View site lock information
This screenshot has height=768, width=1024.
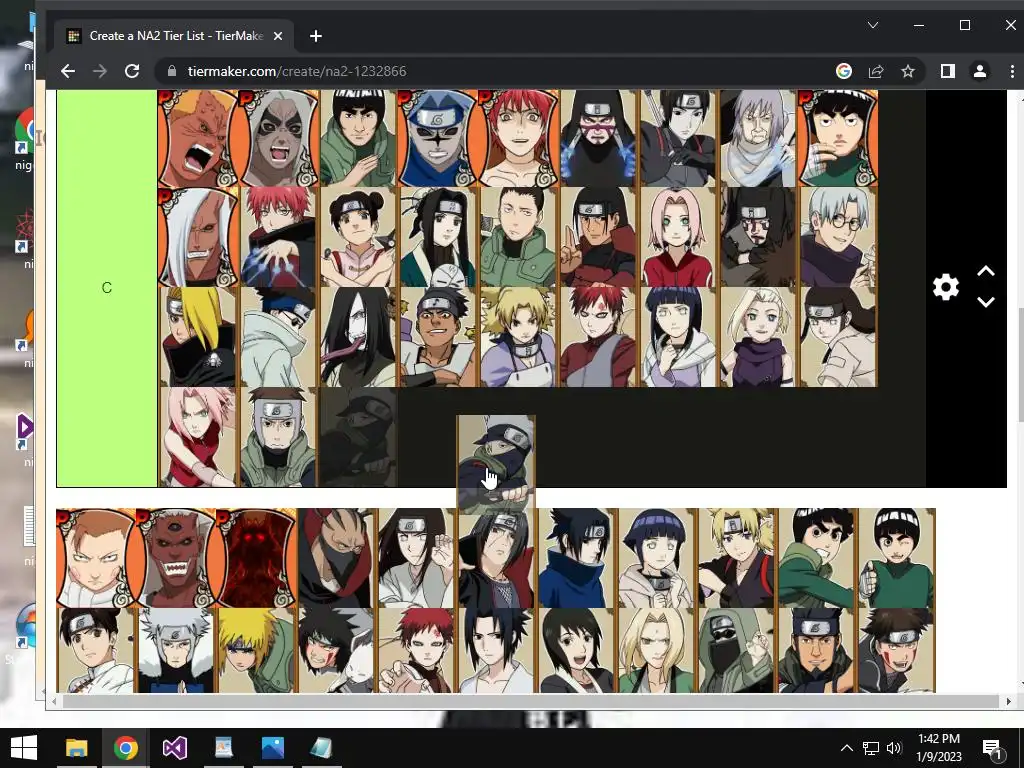click(172, 71)
